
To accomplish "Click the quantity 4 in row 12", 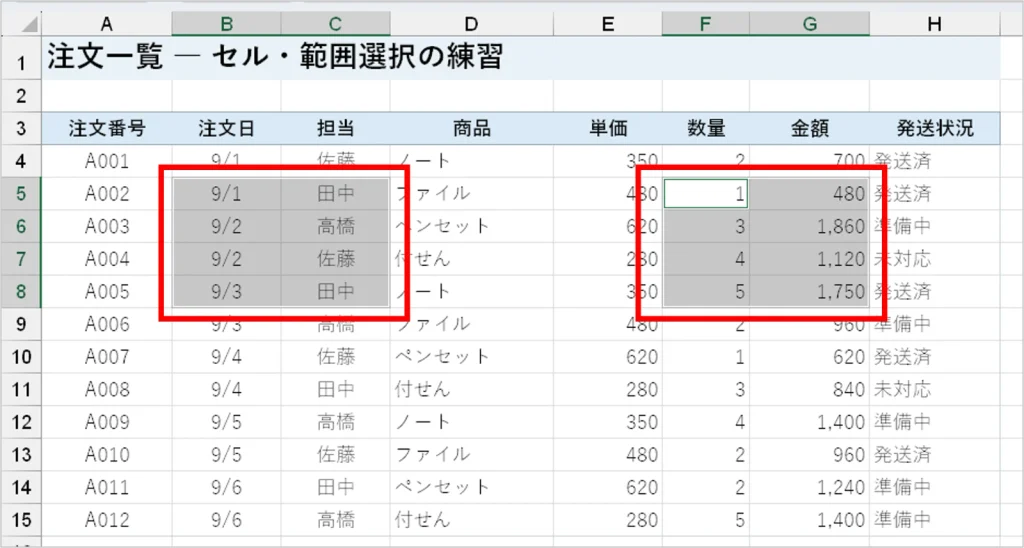I will [x=706, y=422].
